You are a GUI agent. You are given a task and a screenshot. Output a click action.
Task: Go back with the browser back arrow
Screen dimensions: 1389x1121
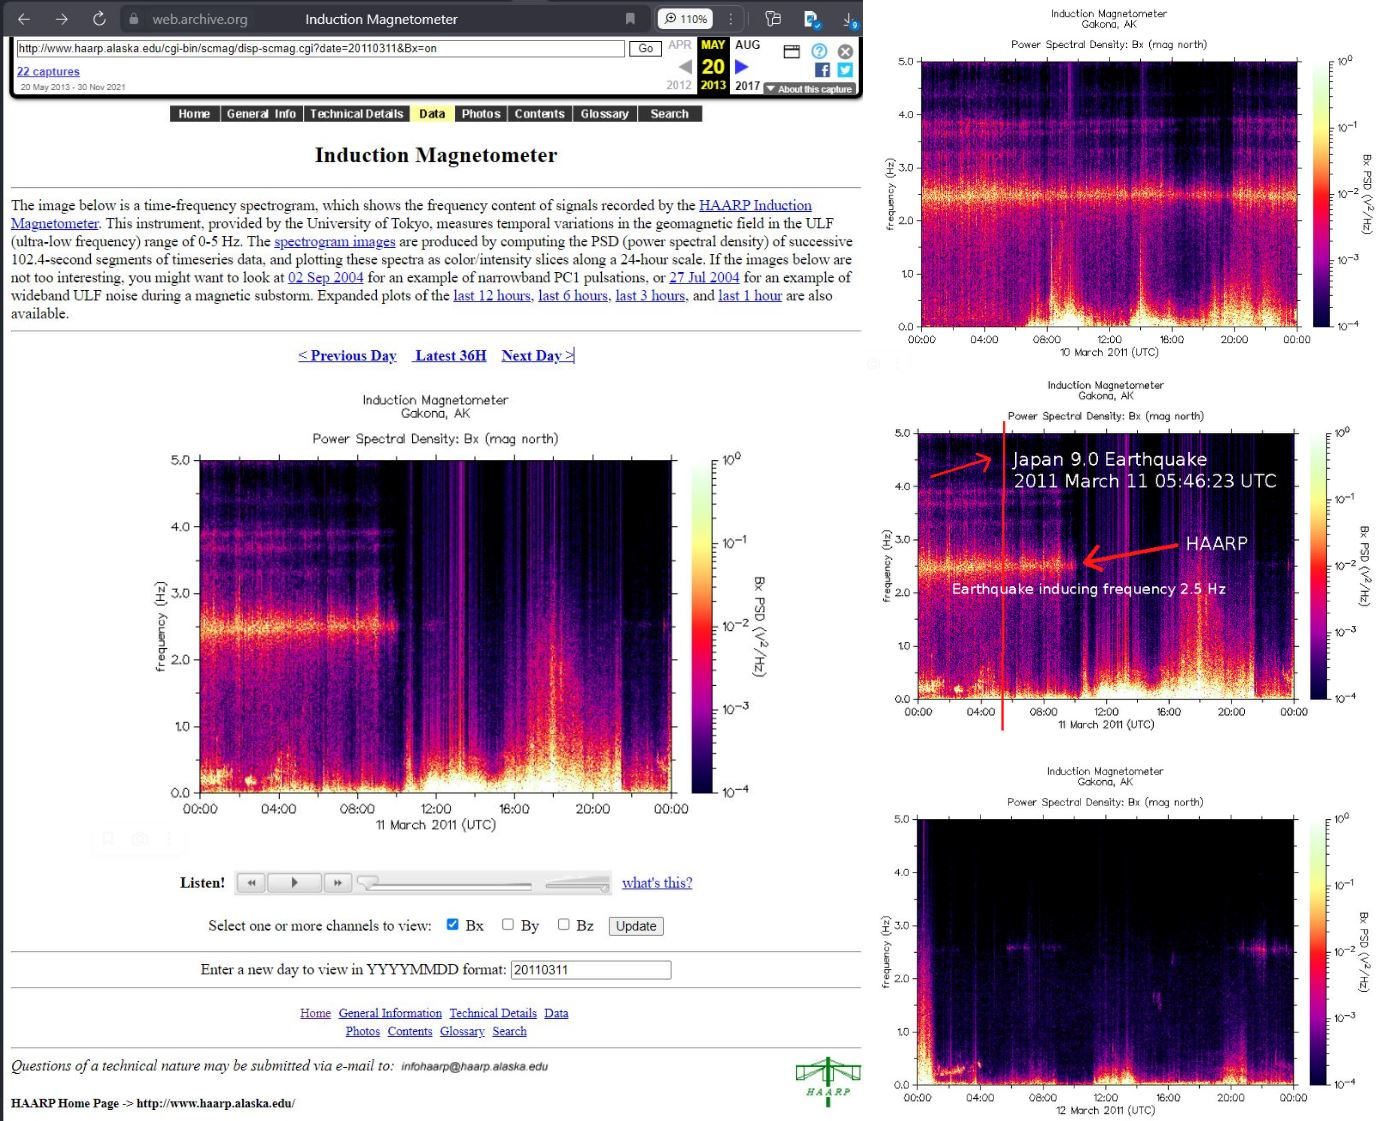click(24, 19)
